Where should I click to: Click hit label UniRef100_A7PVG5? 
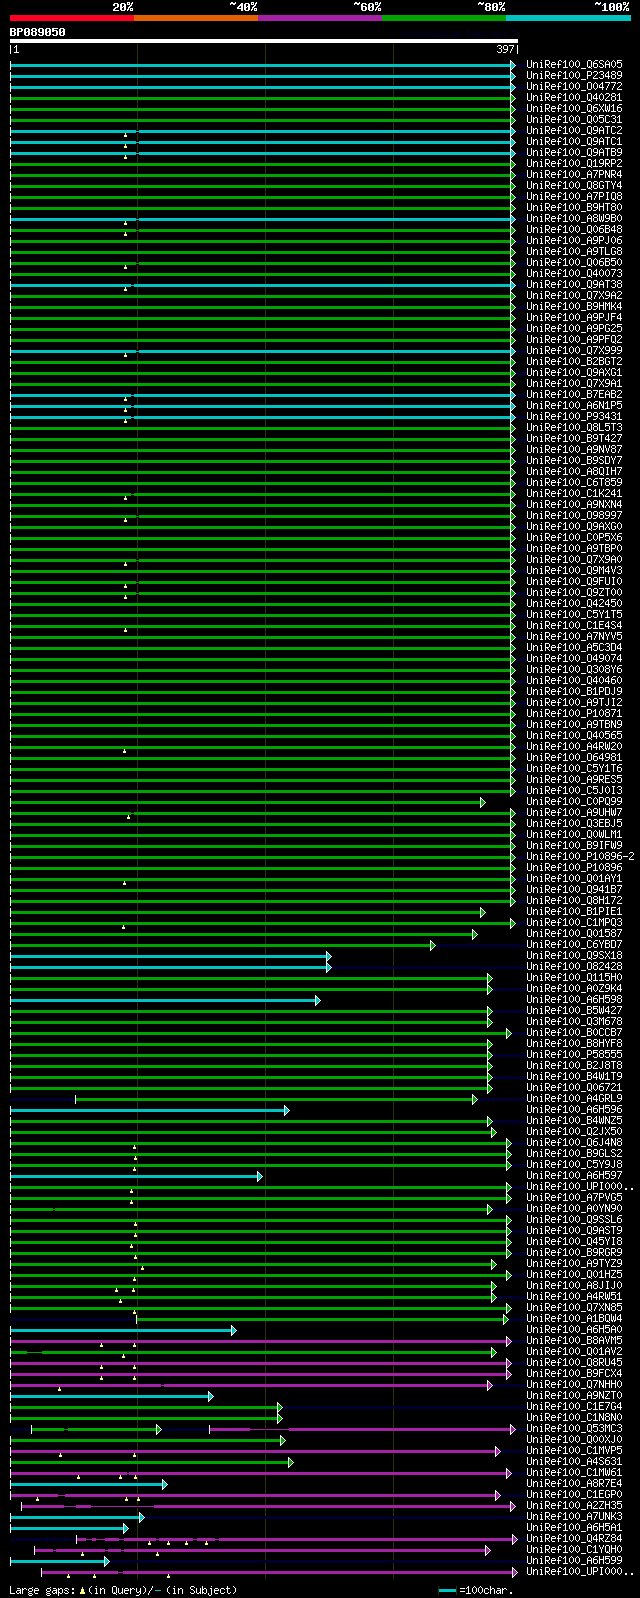[574, 1197]
